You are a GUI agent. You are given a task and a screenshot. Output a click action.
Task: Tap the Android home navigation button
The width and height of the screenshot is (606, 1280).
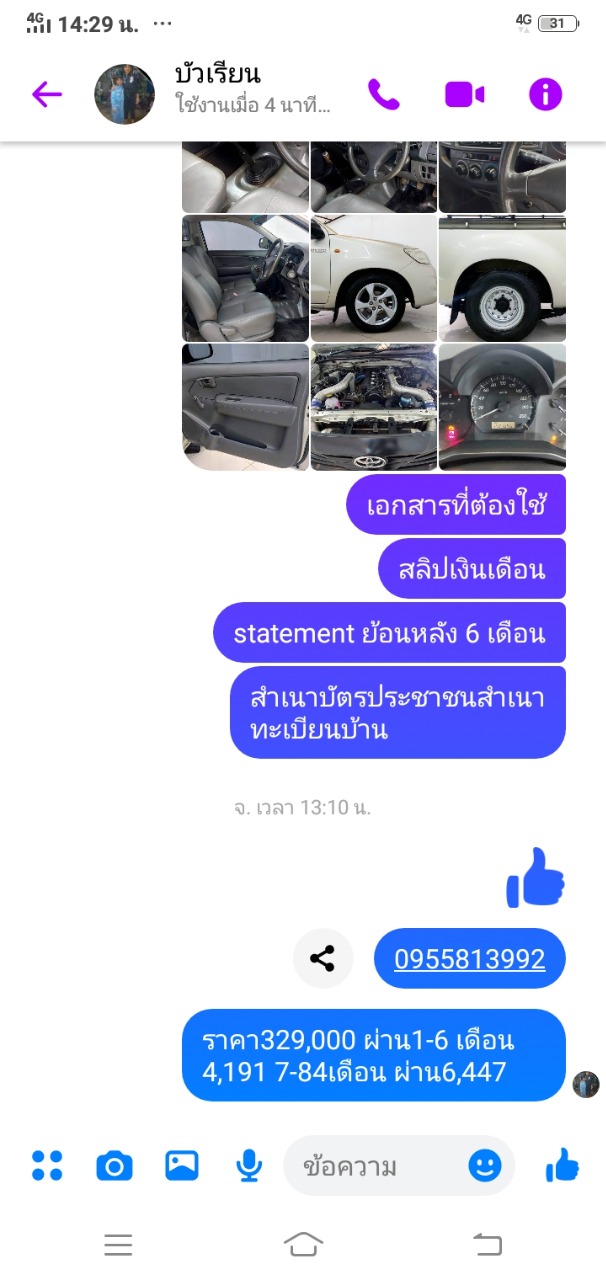(303, 1244)
